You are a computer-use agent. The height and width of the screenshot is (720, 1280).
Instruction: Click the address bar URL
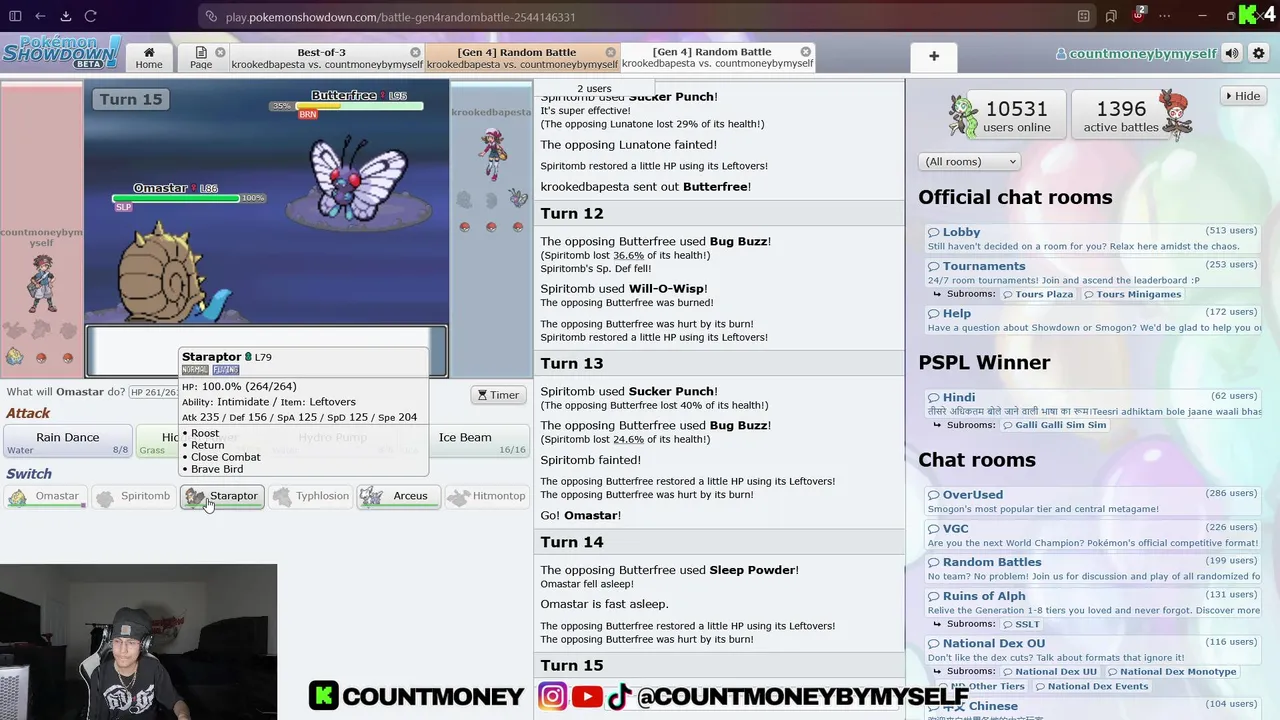(x=400, y=17)
